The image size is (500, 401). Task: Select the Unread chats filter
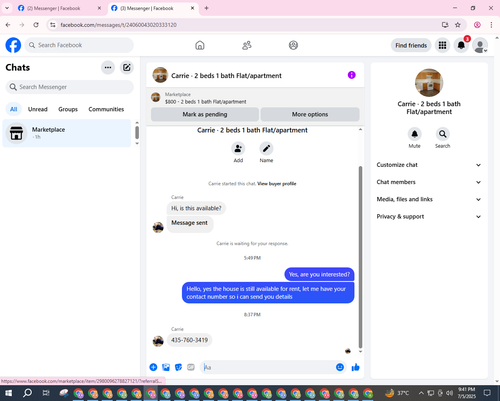click(x=38, y=109)
